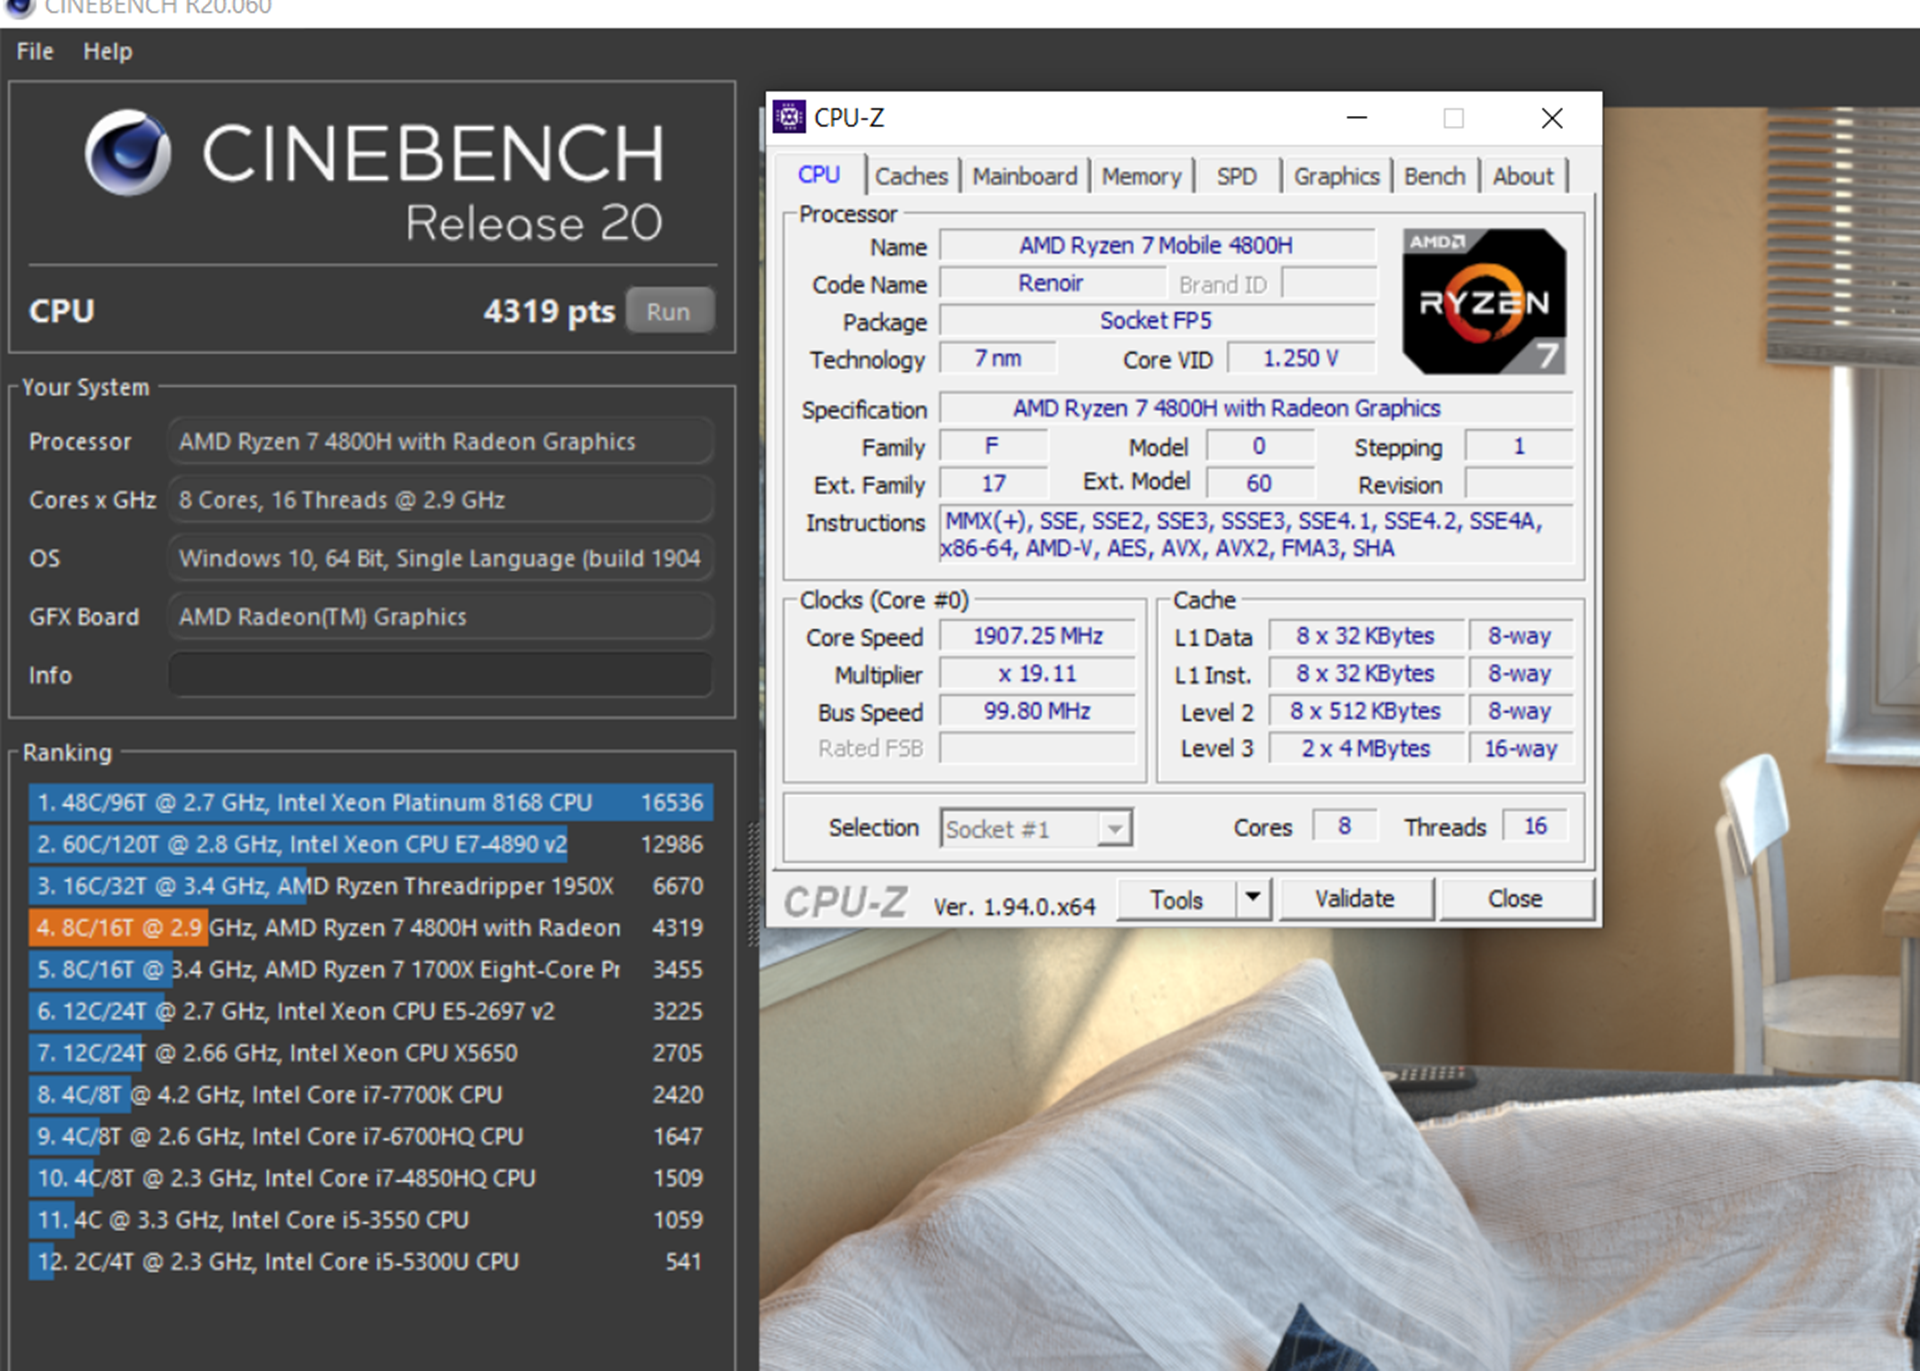The width and height of the screenshot is (1920, 1371).
Task: Select the highlighted Ryzen 7 4800H ranking row
Action: [370, 928]
